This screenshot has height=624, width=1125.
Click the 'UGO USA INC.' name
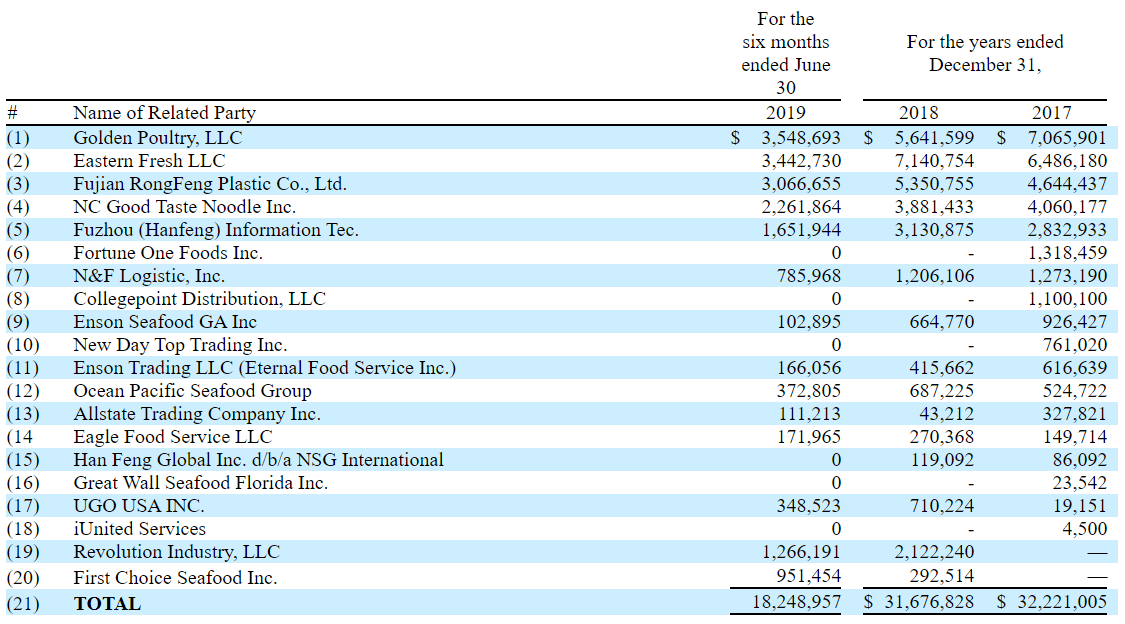[139, 505]
